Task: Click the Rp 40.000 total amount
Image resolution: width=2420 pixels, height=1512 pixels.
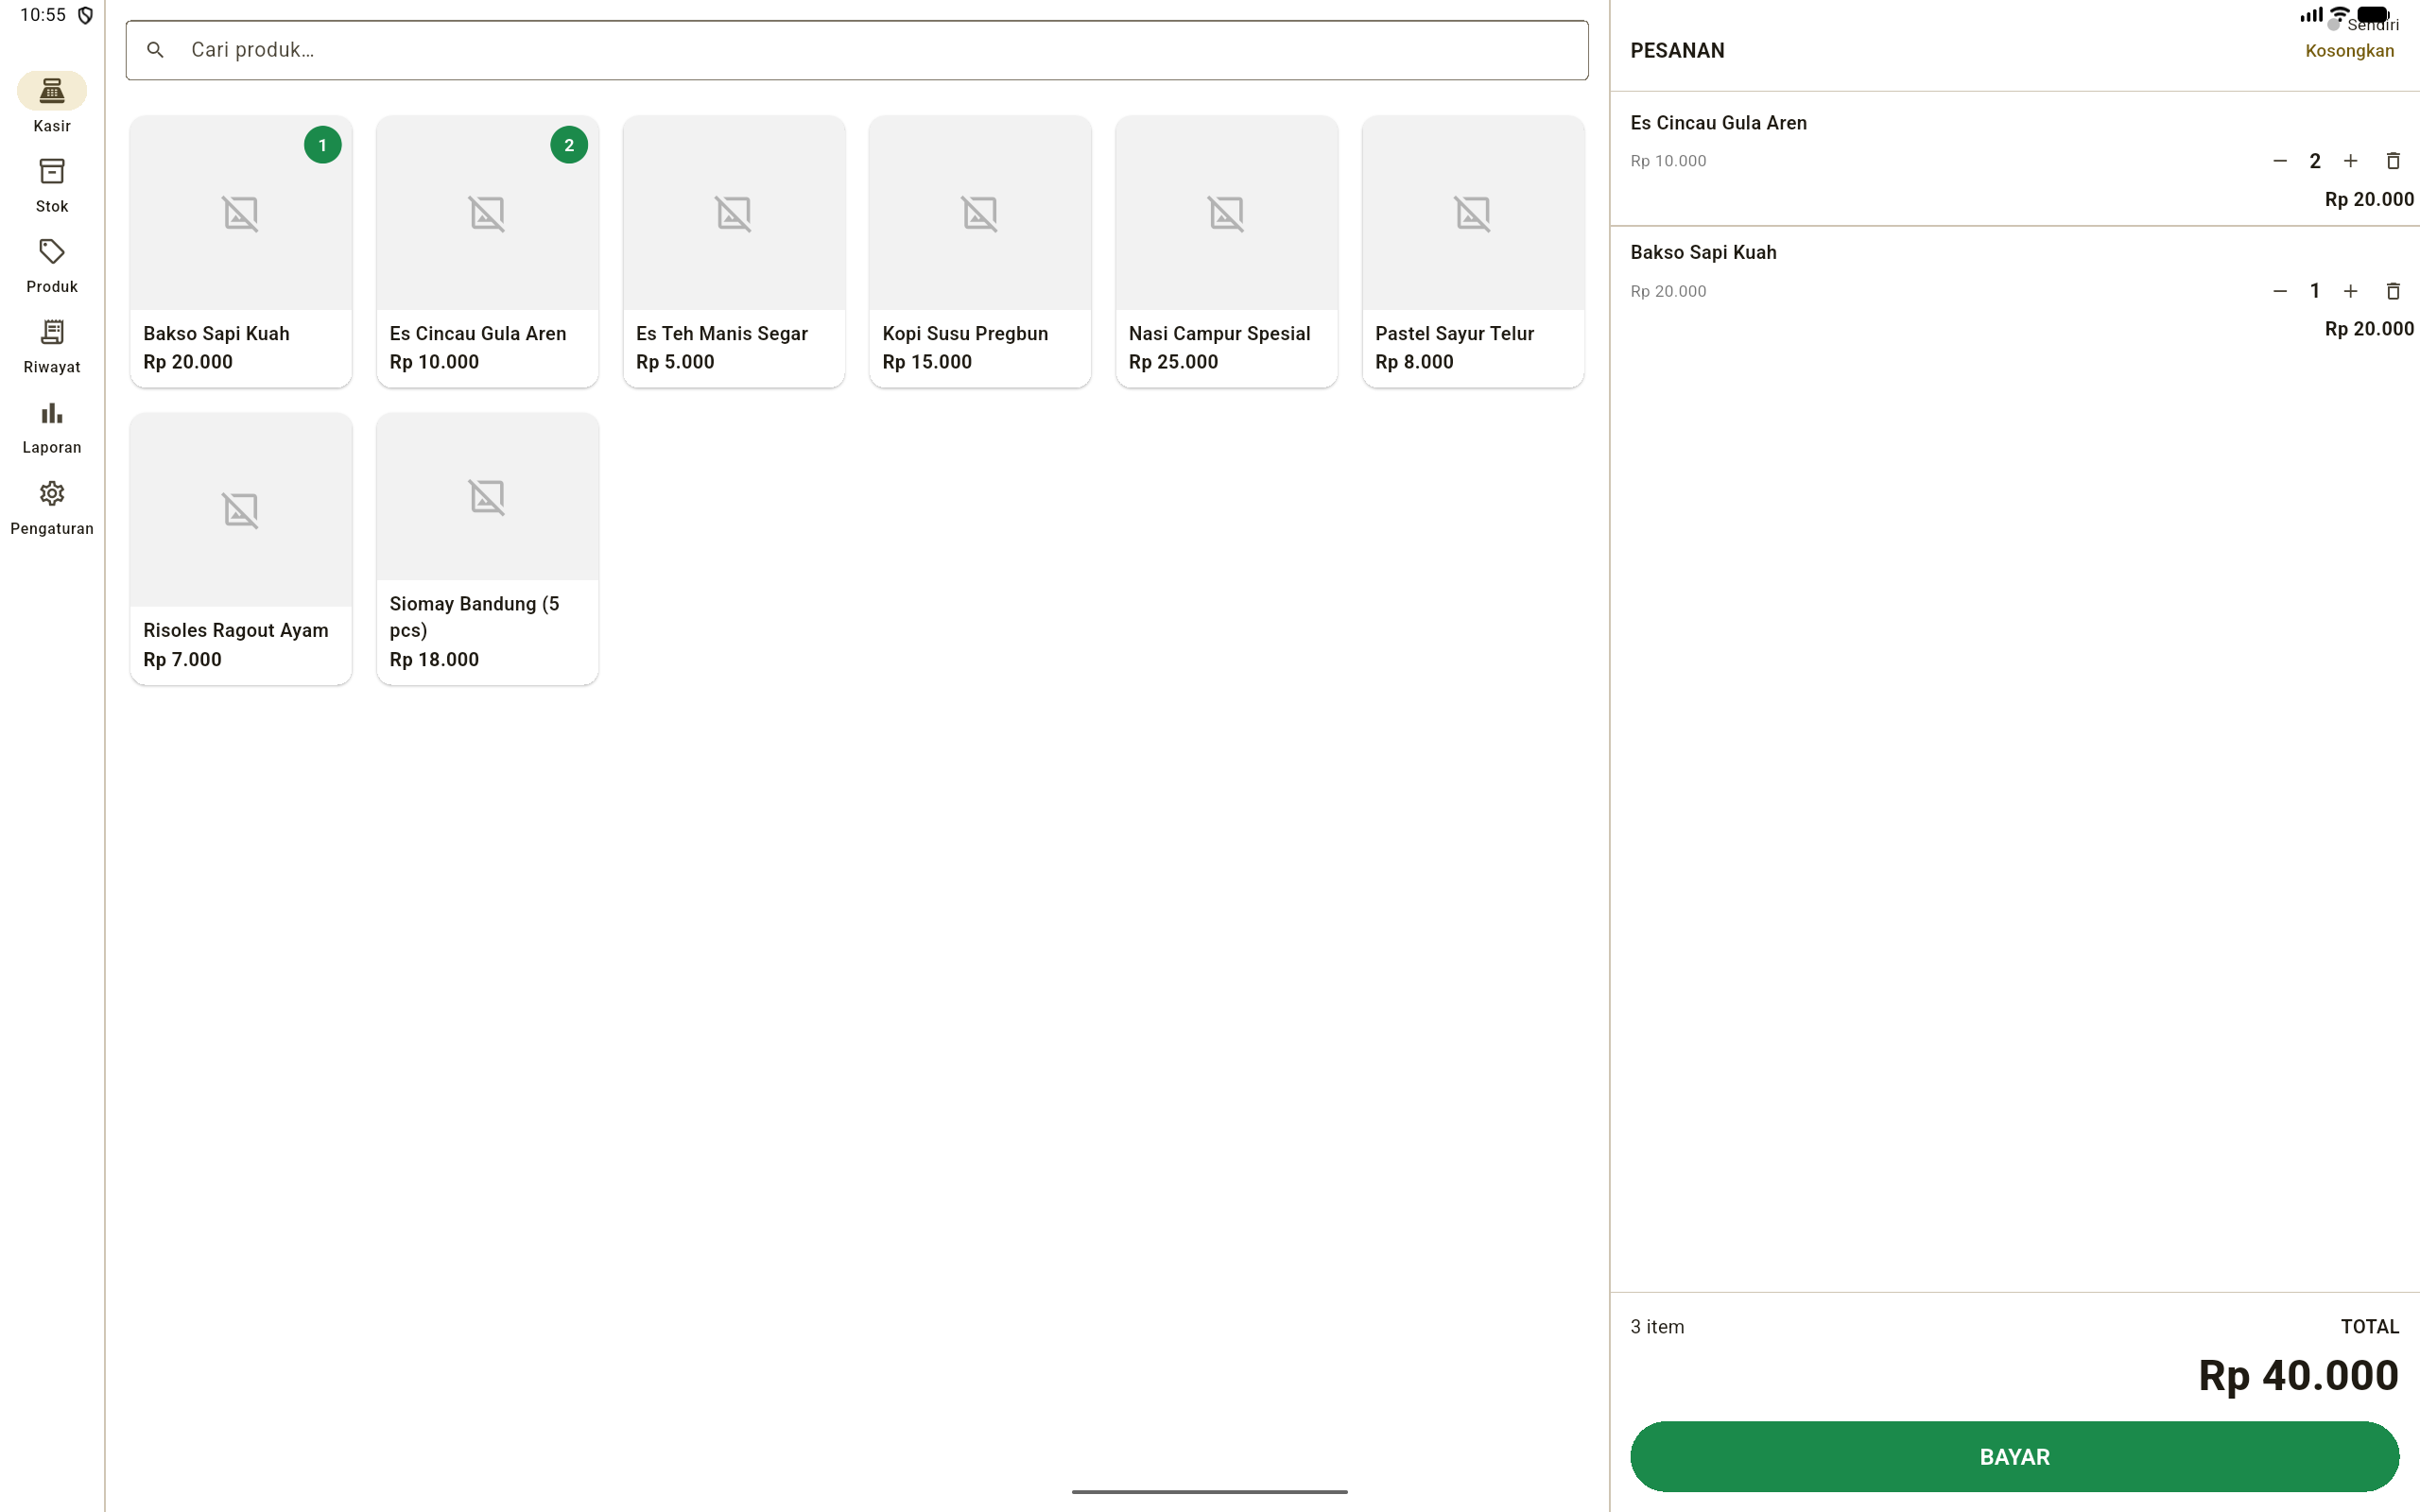Action: click(2298, 1375)
